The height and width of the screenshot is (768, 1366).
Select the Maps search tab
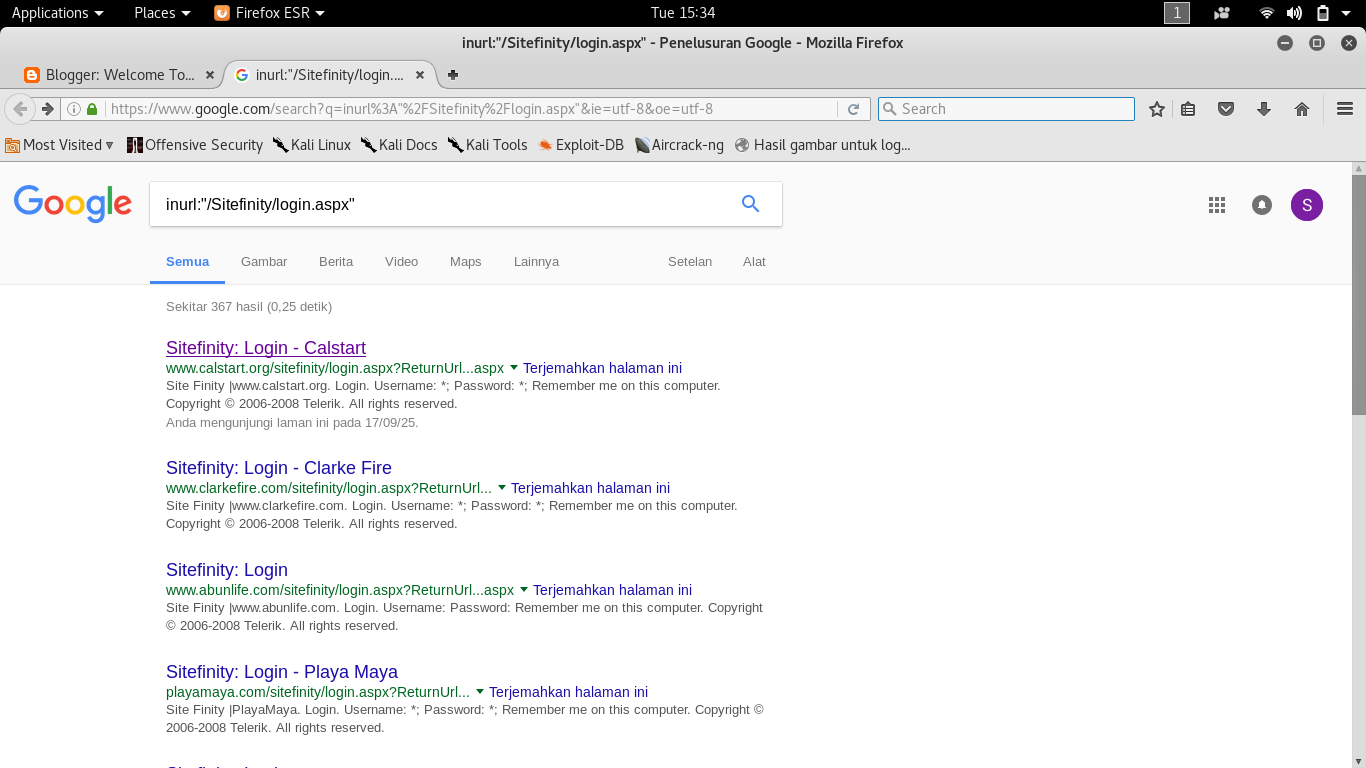(466, 261)
